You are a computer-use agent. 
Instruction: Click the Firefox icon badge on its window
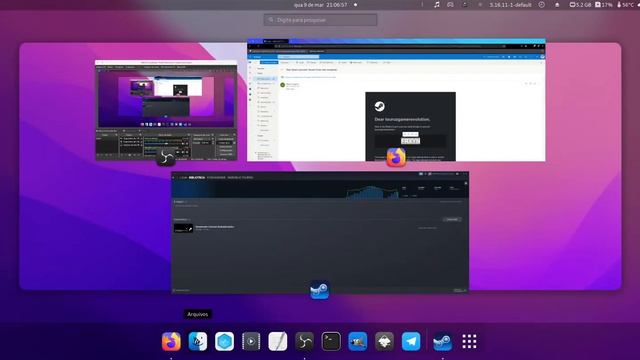tap(396, 157)
